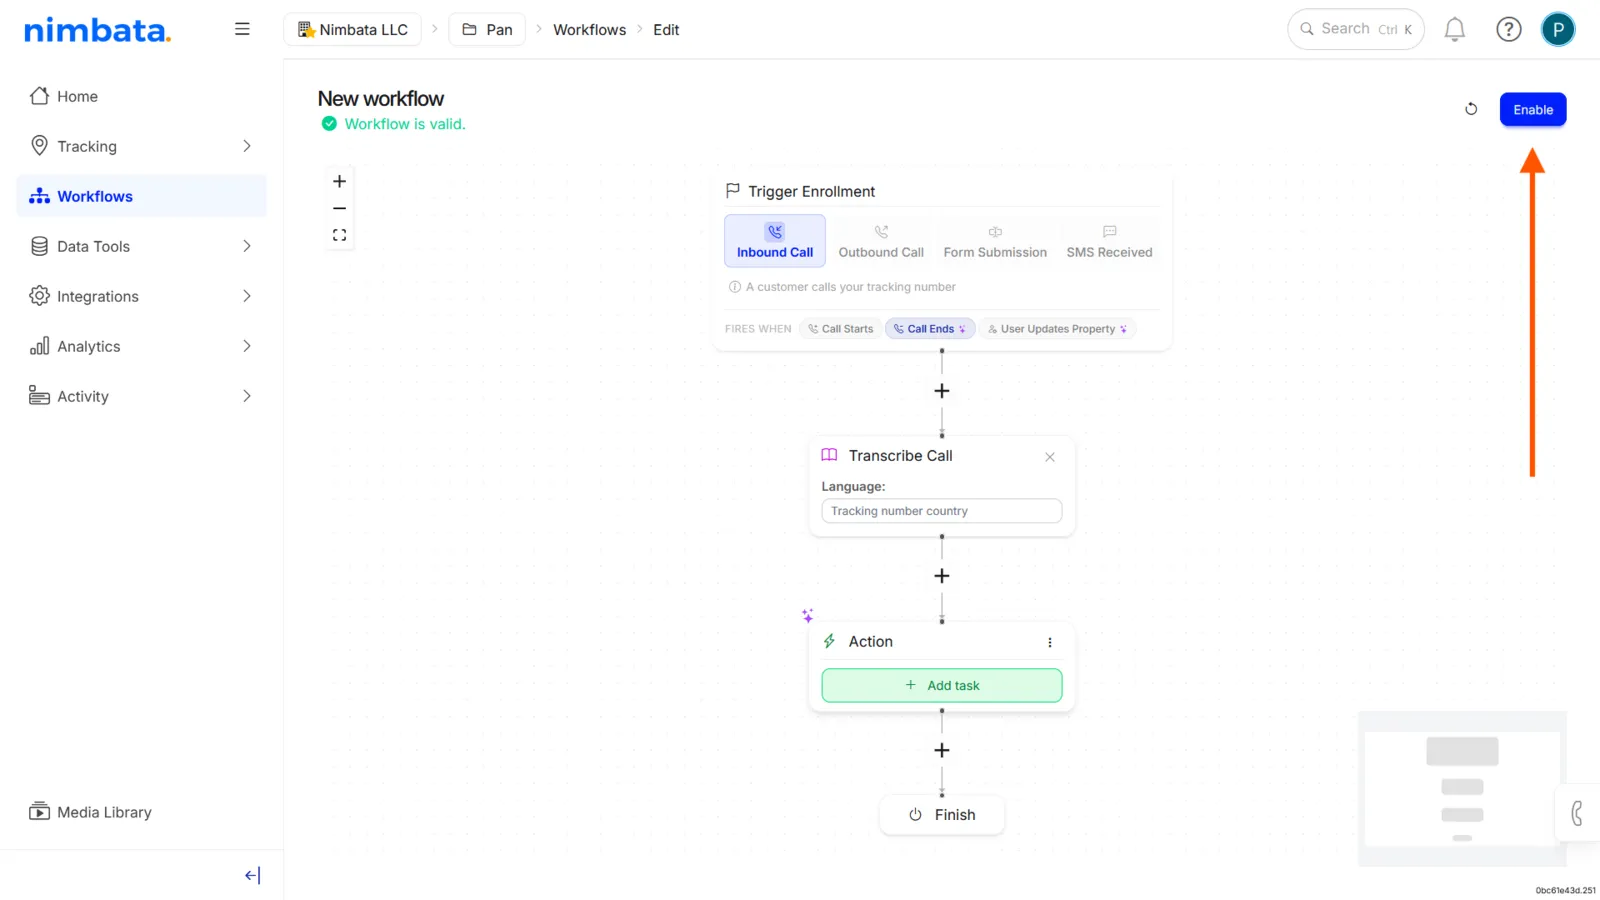This screenshot has height=900, width=1600.
Task: Open the Pan folder selector
Action: pyautogui.click(x=487, y=30)
